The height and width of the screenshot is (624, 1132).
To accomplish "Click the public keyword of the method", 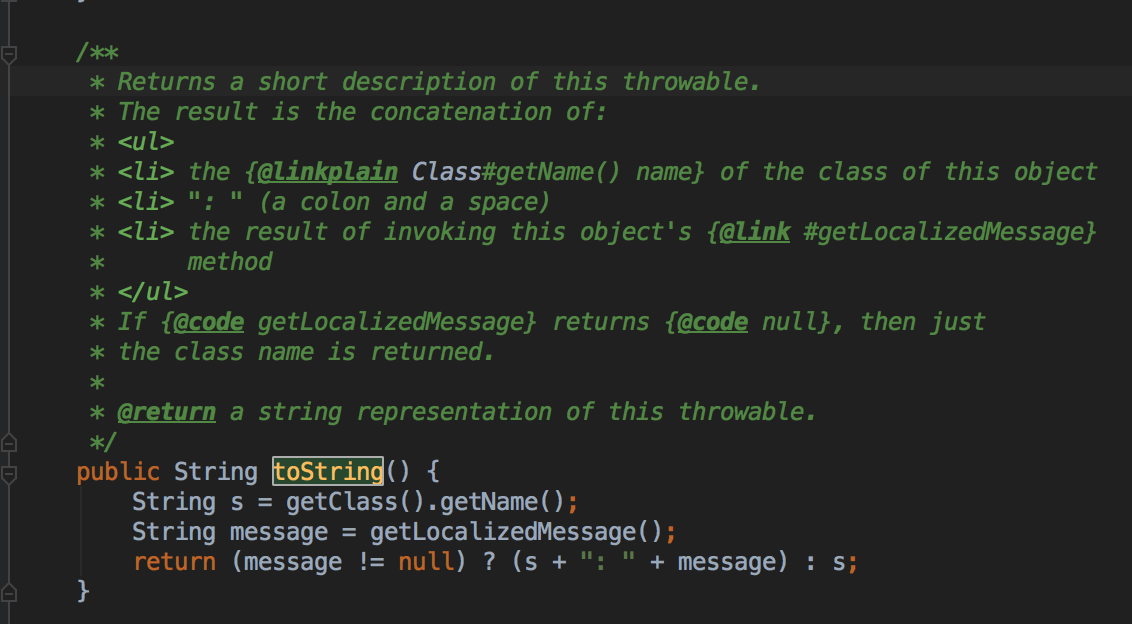I will point(118,471).
